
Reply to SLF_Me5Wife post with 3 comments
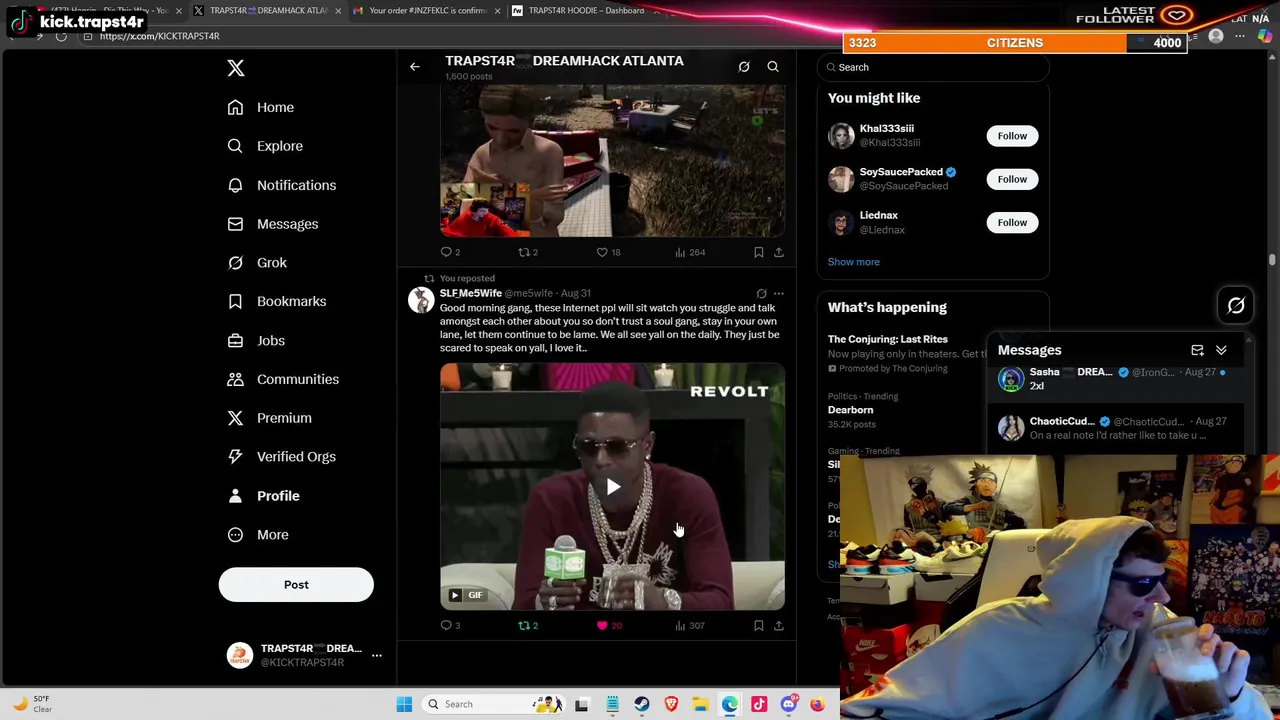pos(450,626)
